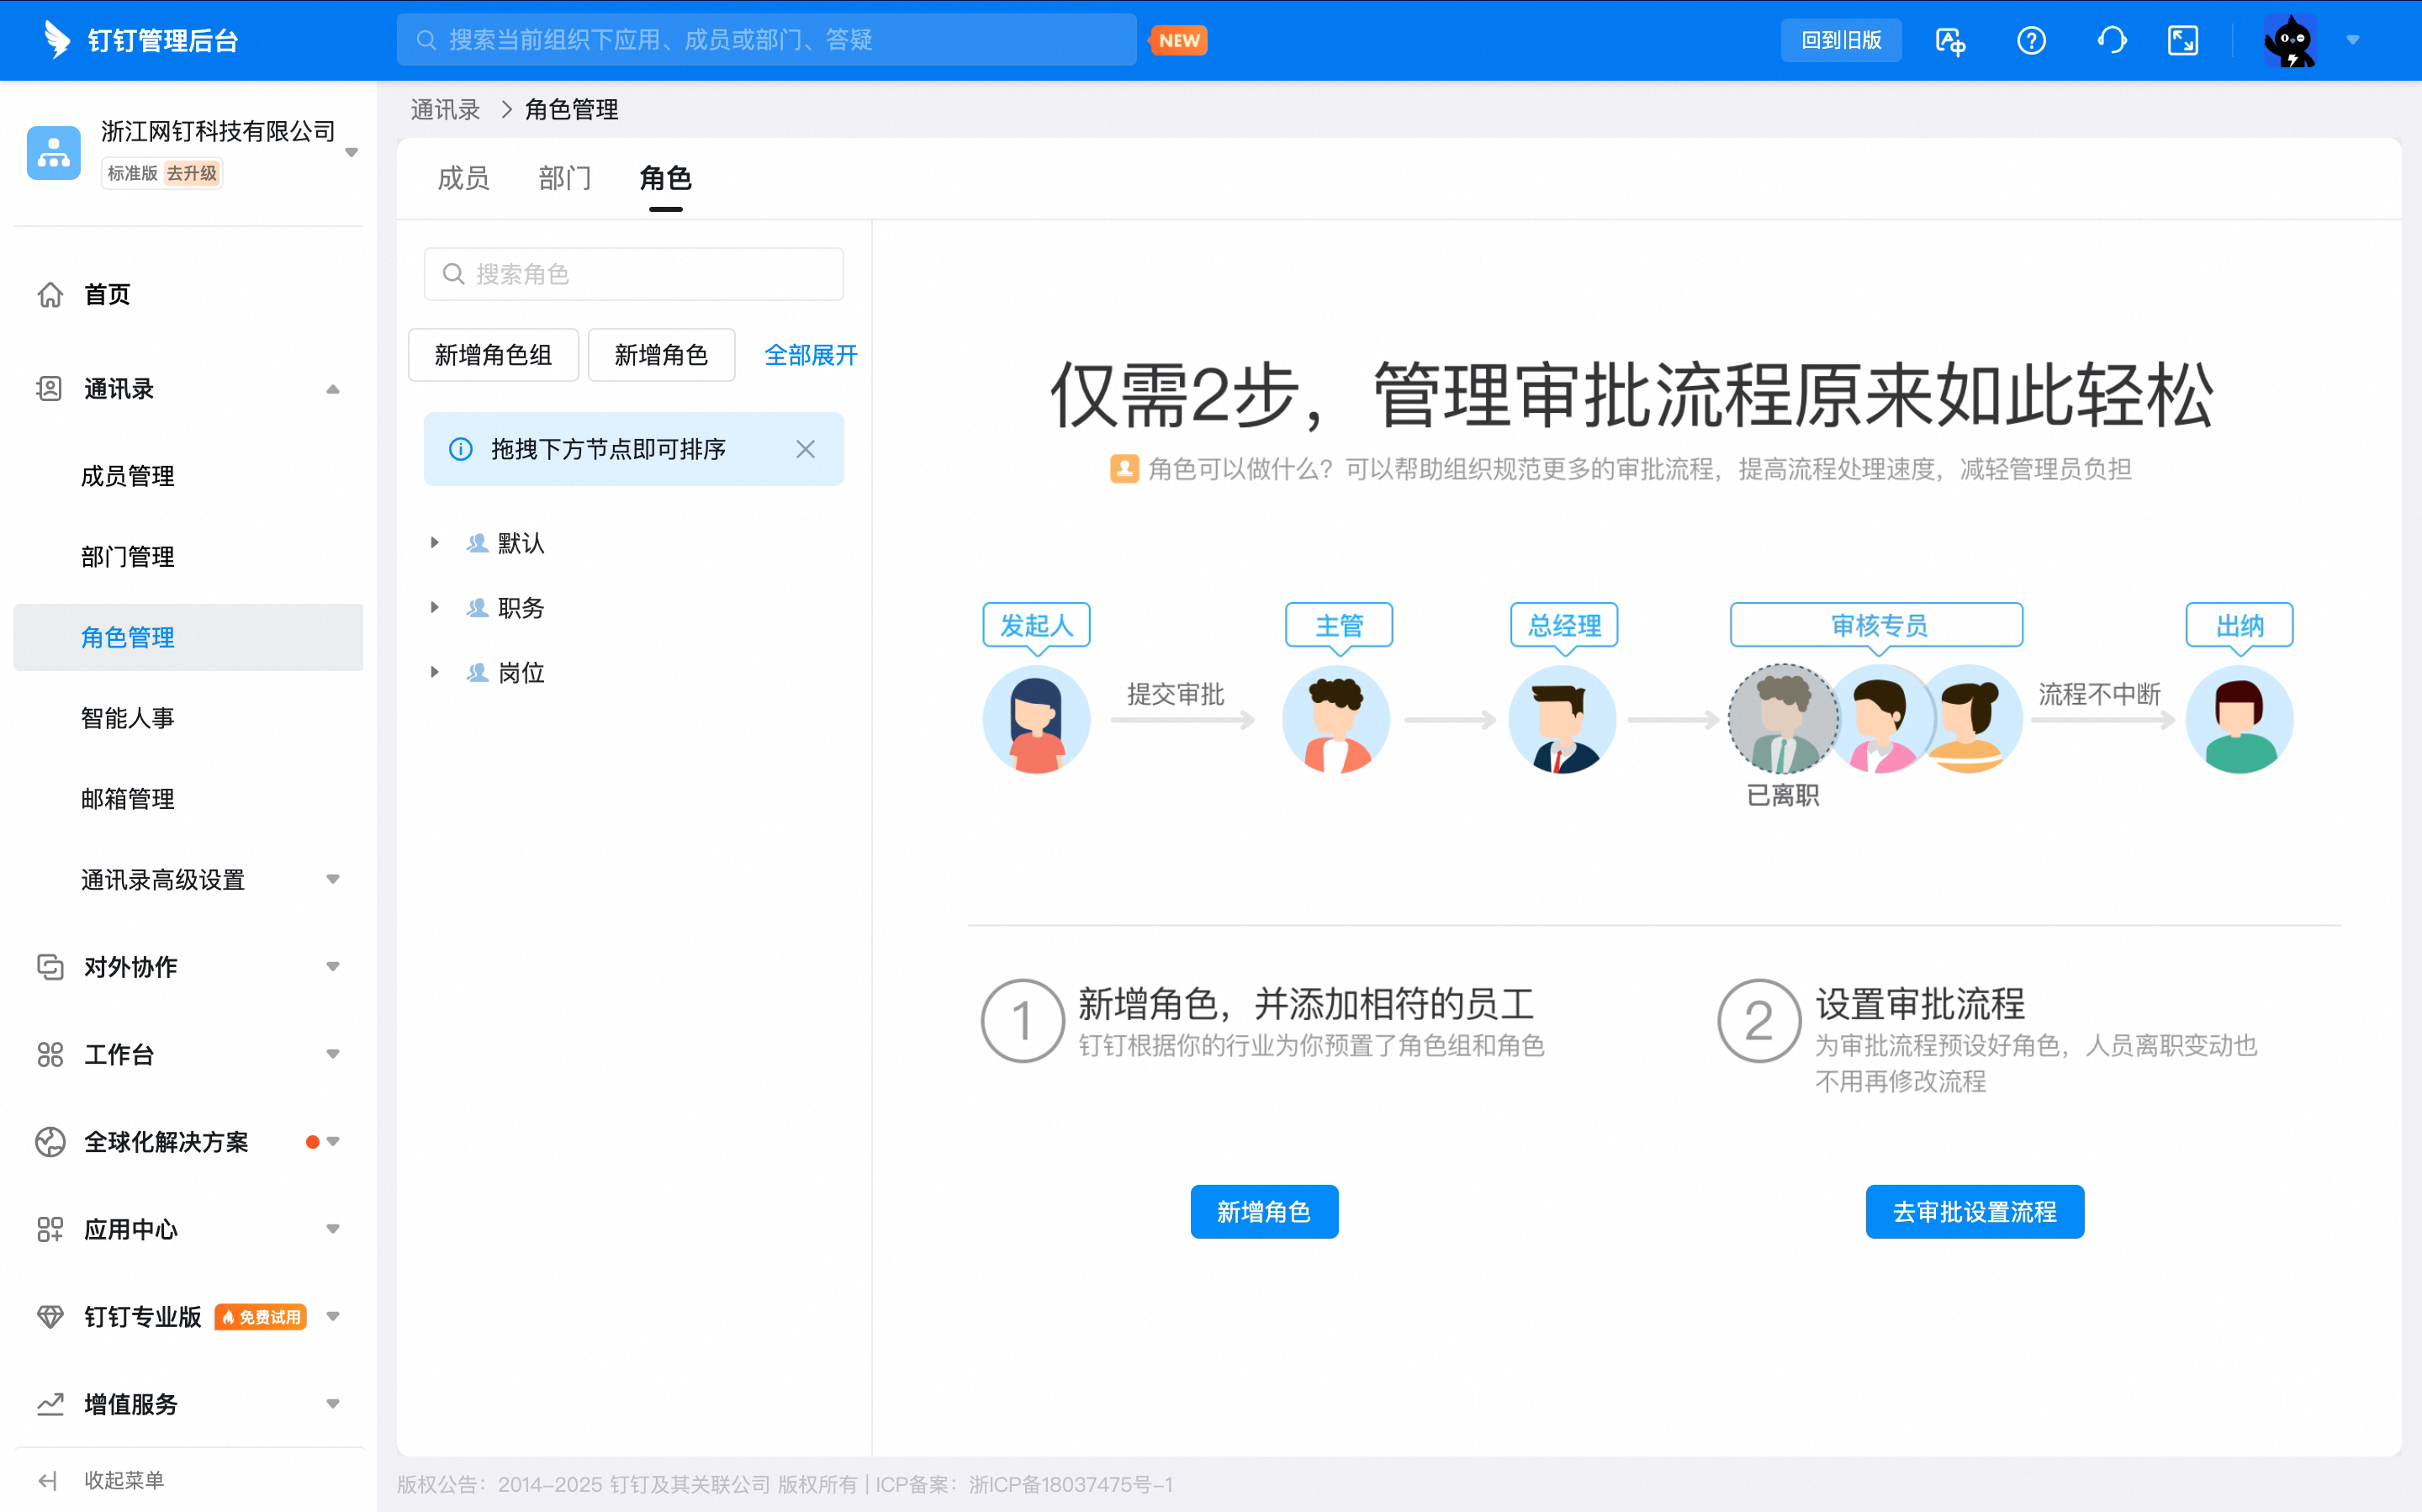Focus the 搜索角色 input field

click(634, 274)
